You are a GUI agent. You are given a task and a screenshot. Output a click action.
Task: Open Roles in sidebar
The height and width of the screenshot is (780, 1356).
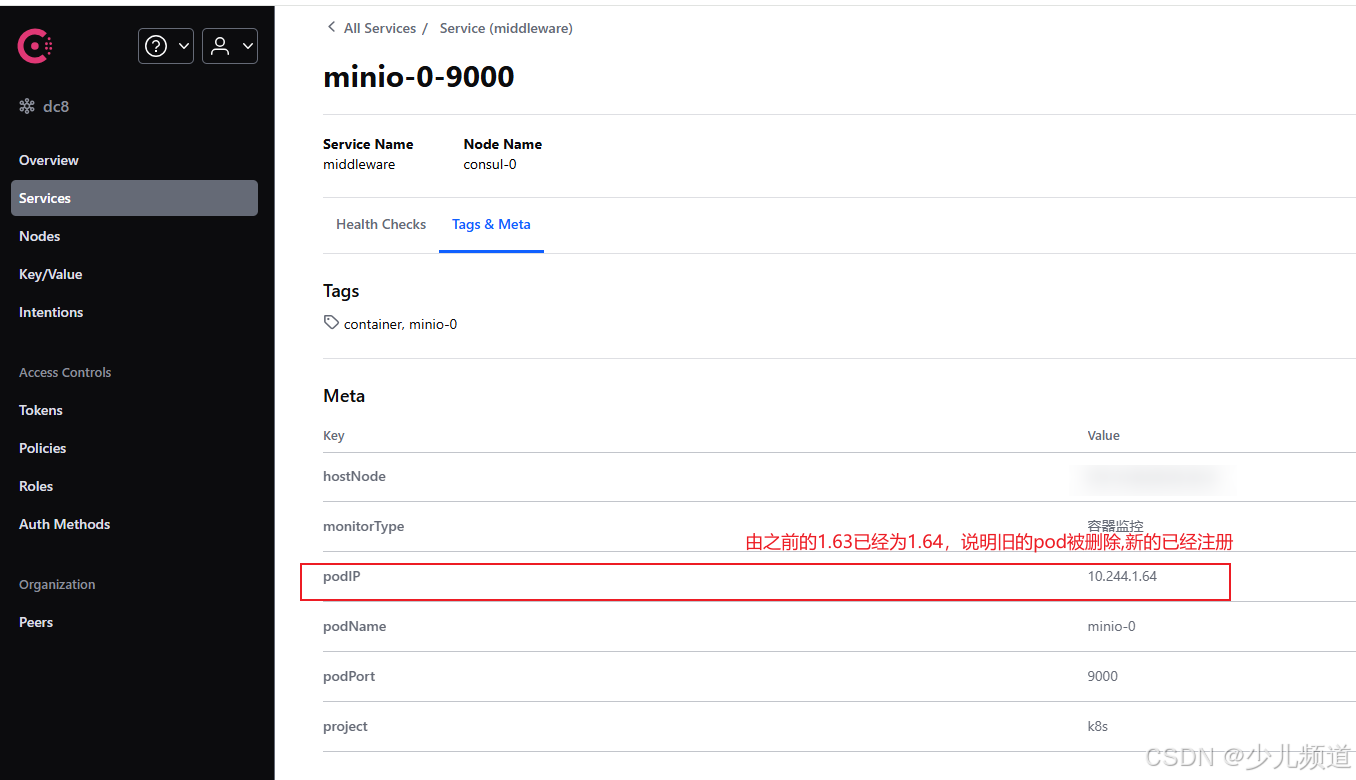(x=36, y=486)
